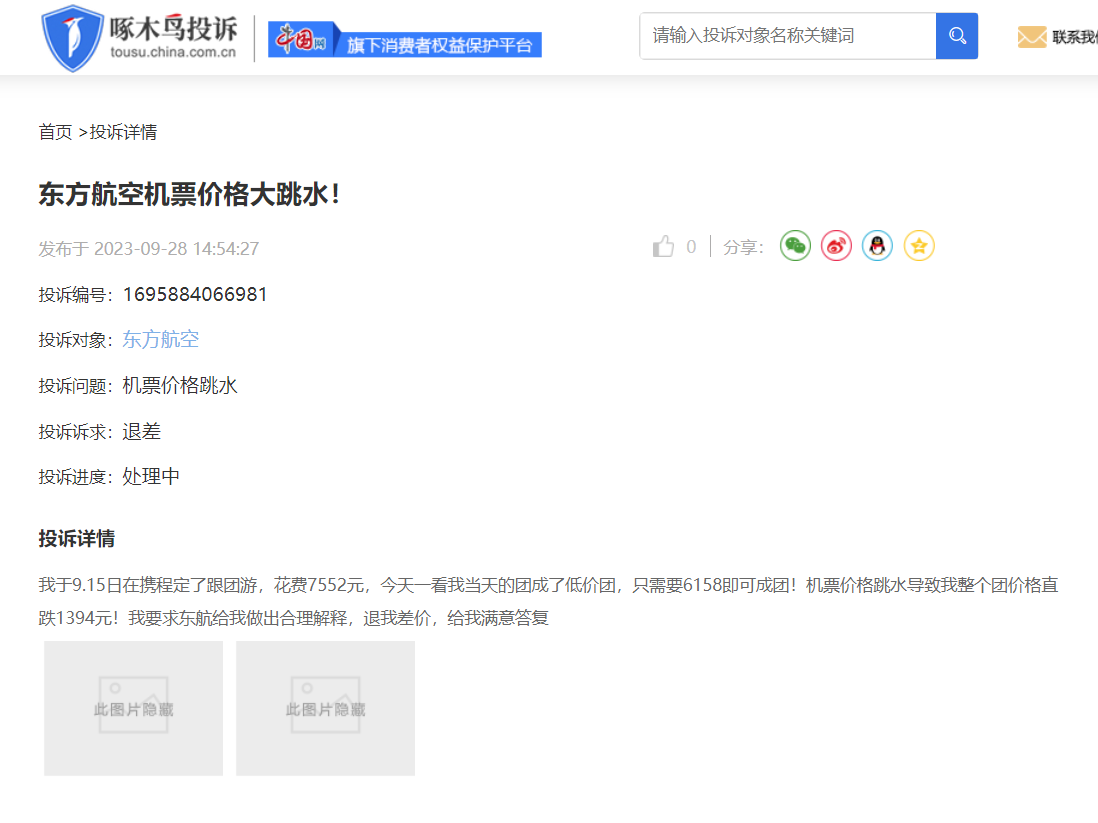Click 投诉详情 in the breadcrumb
1098x823 pixels.
[x=123, y=132]
